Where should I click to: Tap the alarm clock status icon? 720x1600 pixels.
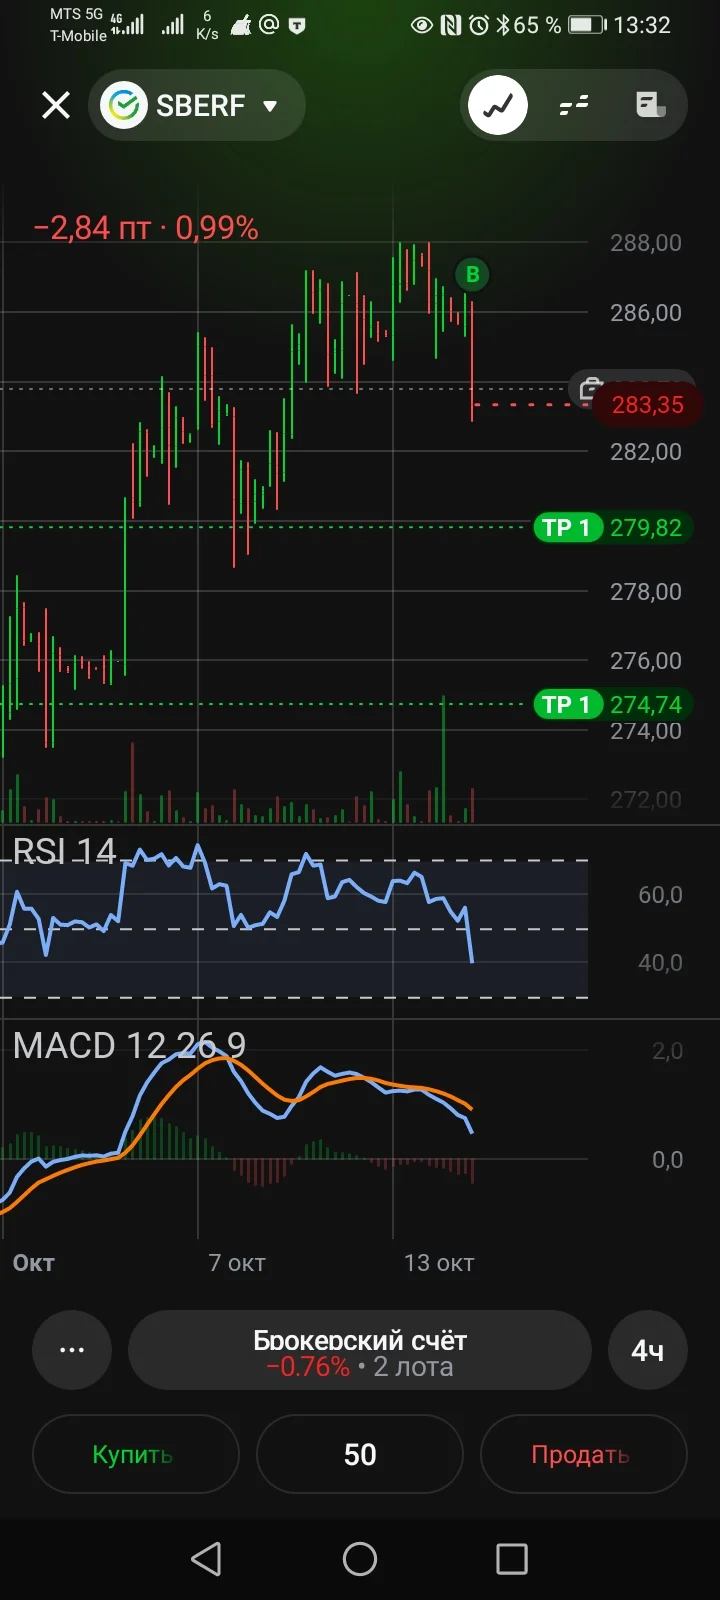[479, 25]
